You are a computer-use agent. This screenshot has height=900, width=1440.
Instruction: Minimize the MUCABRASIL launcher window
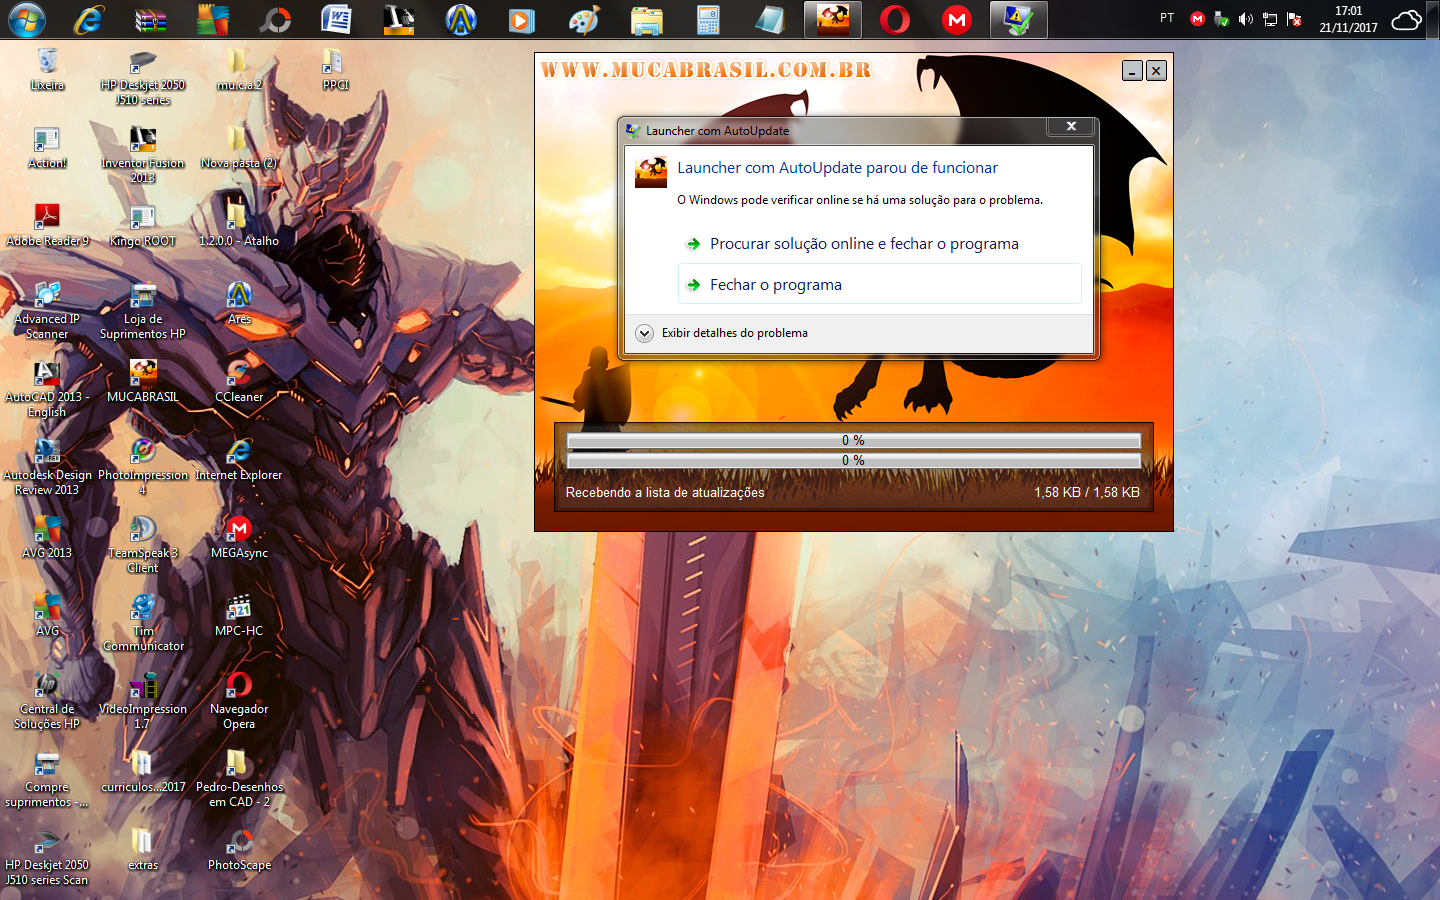click(x=1132, y=70)
